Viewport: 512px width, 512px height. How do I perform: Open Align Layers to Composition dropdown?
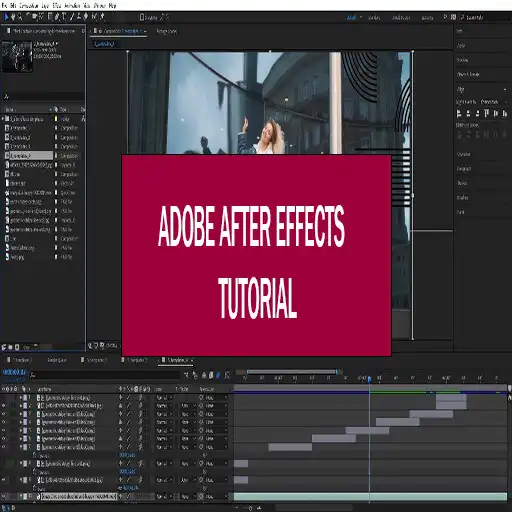pos(494,102)
